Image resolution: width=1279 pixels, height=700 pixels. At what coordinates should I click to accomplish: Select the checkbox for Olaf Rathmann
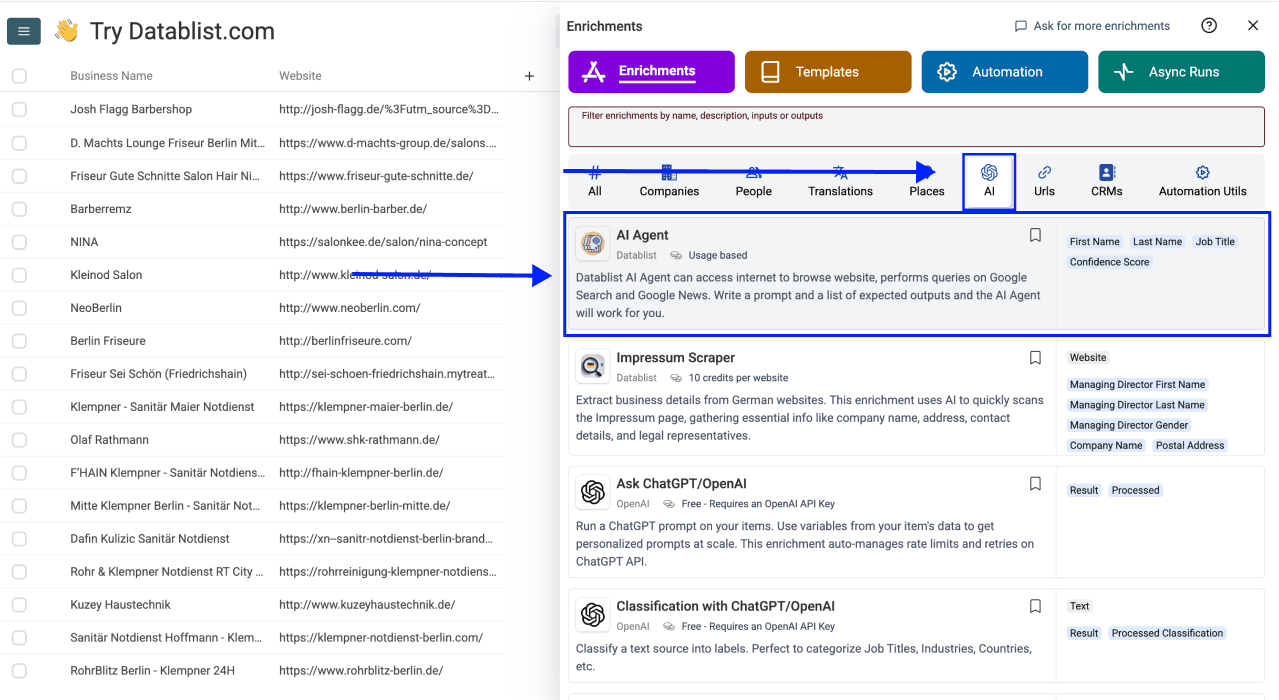(18, 439)
